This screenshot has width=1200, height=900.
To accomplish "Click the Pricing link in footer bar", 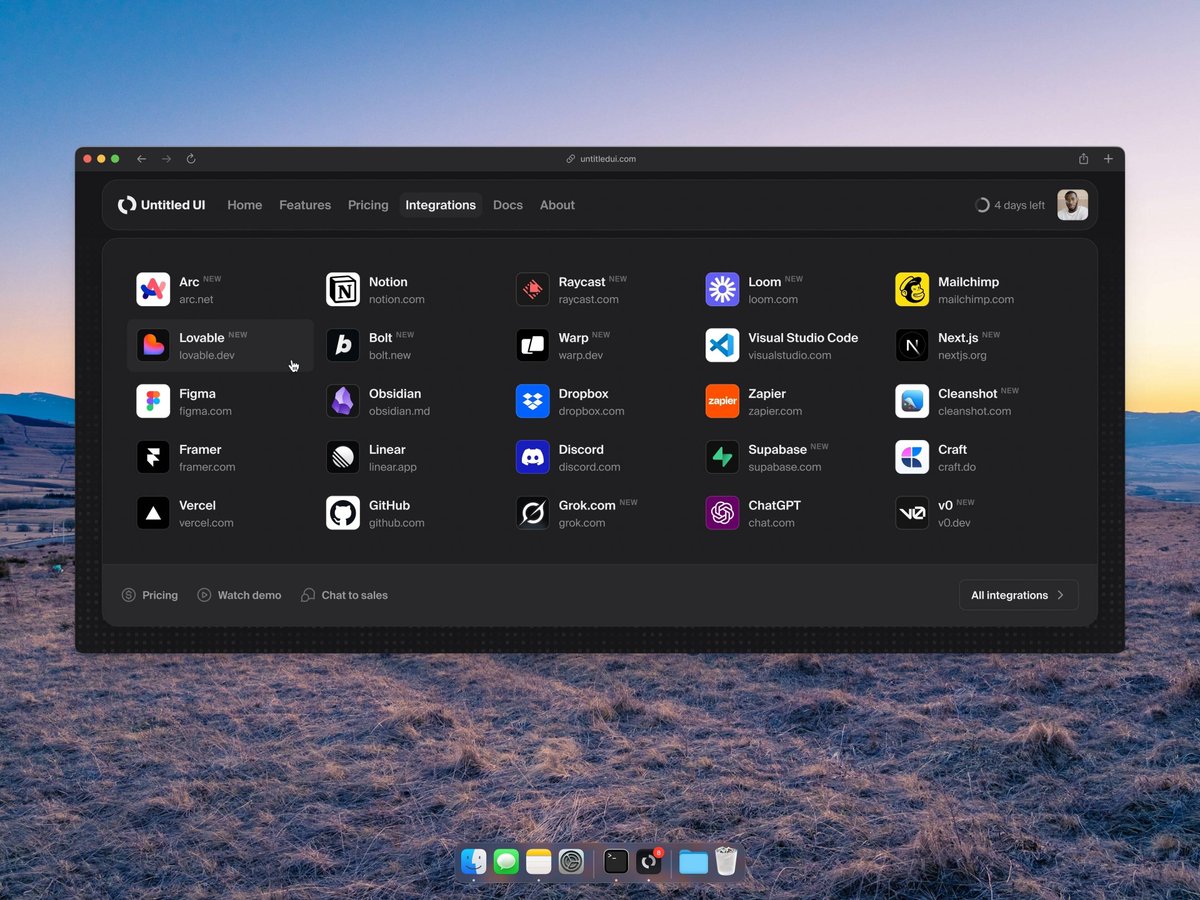I will tap(149, 595).
